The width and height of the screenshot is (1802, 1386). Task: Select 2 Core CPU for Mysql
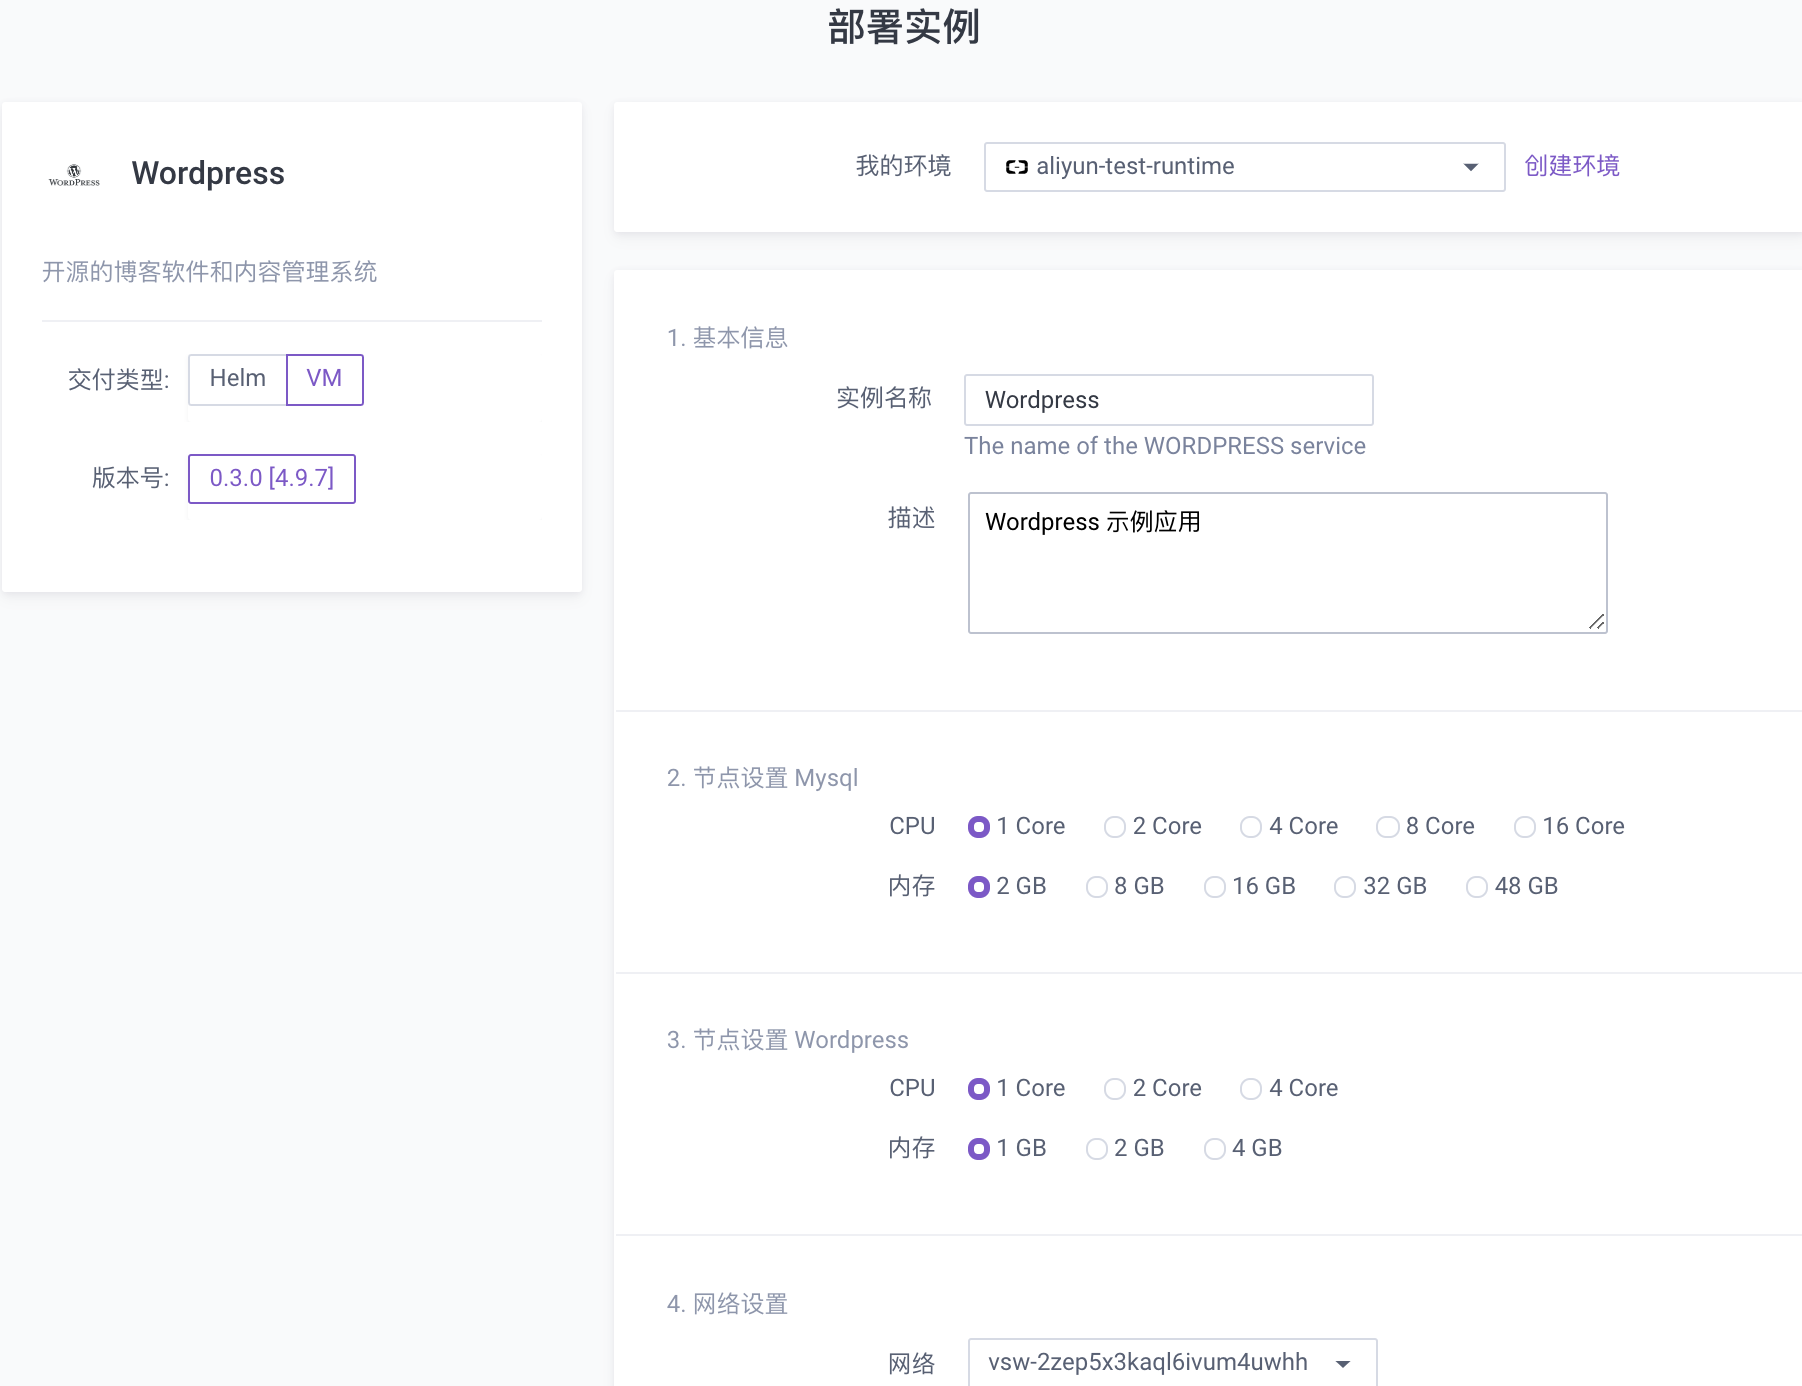point(1115,827)
